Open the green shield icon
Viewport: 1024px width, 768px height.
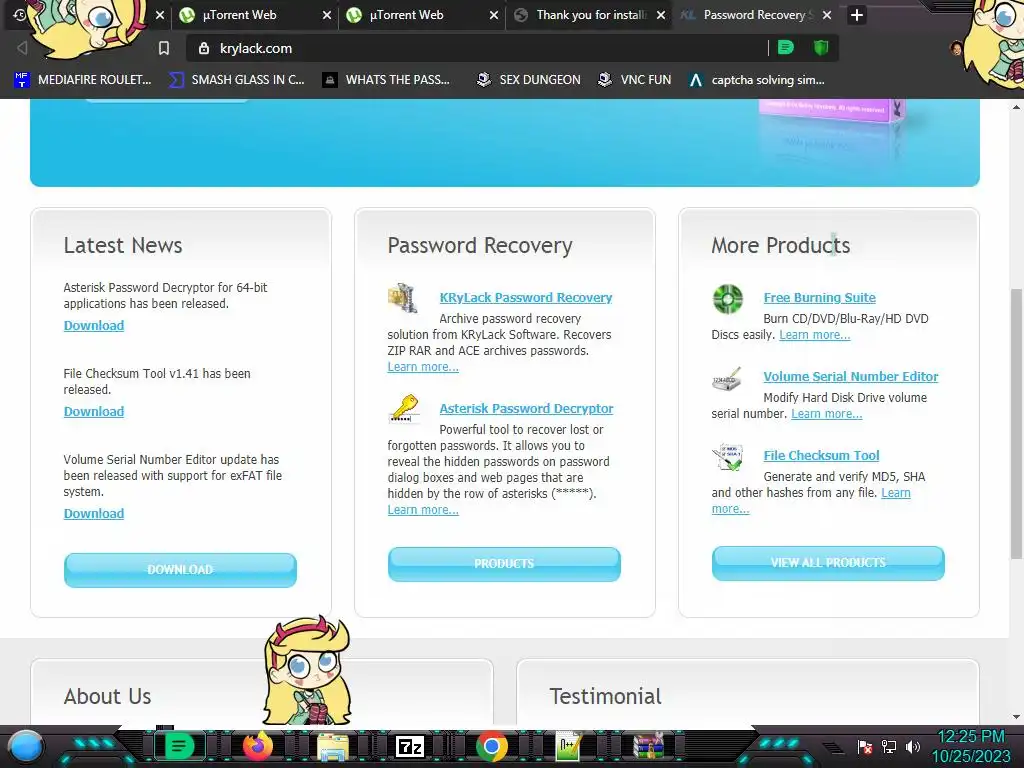821,48
